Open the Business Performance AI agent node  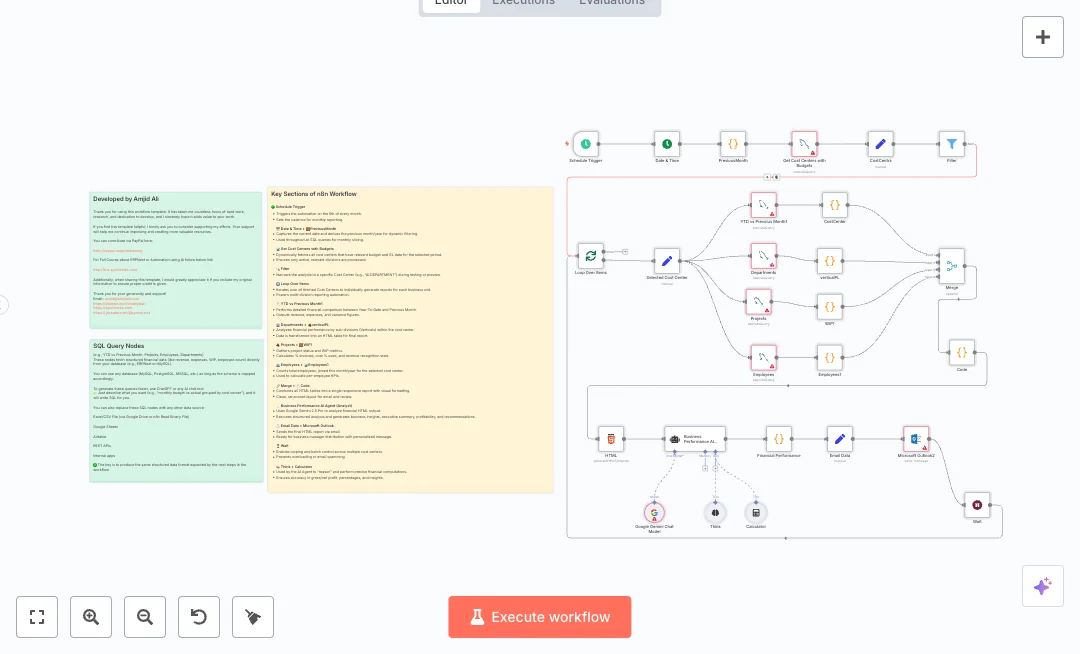tap(694, 438)
